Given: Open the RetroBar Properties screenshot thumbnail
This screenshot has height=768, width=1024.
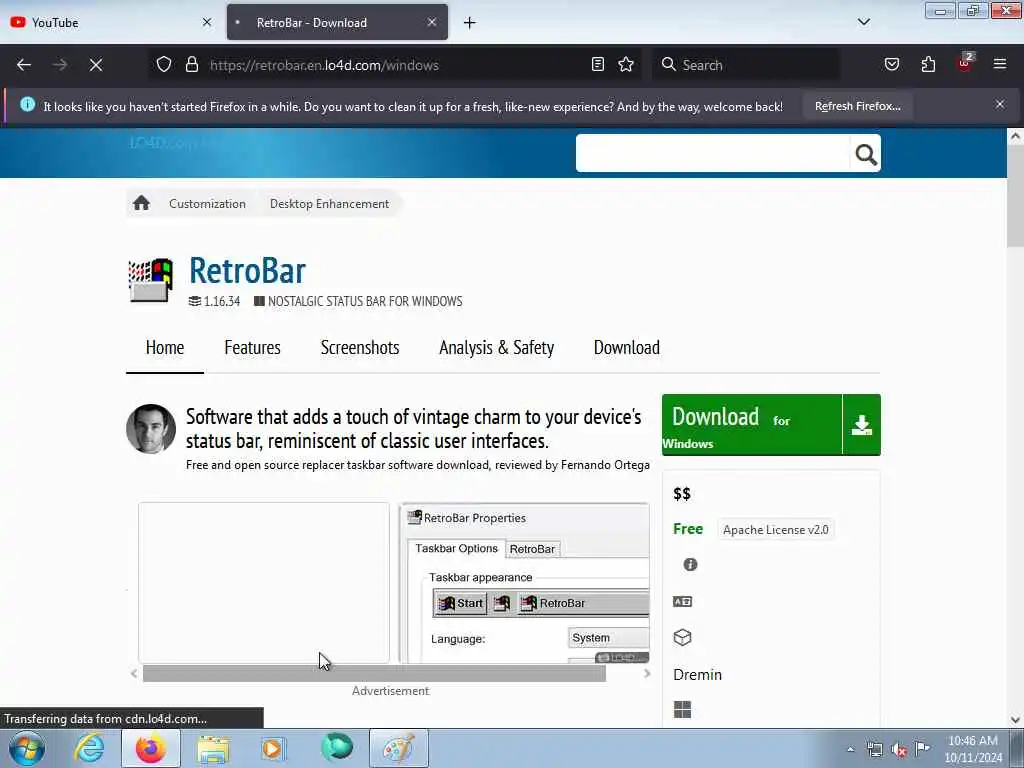Looking at the screenshot, I should [x=526, y=583].
